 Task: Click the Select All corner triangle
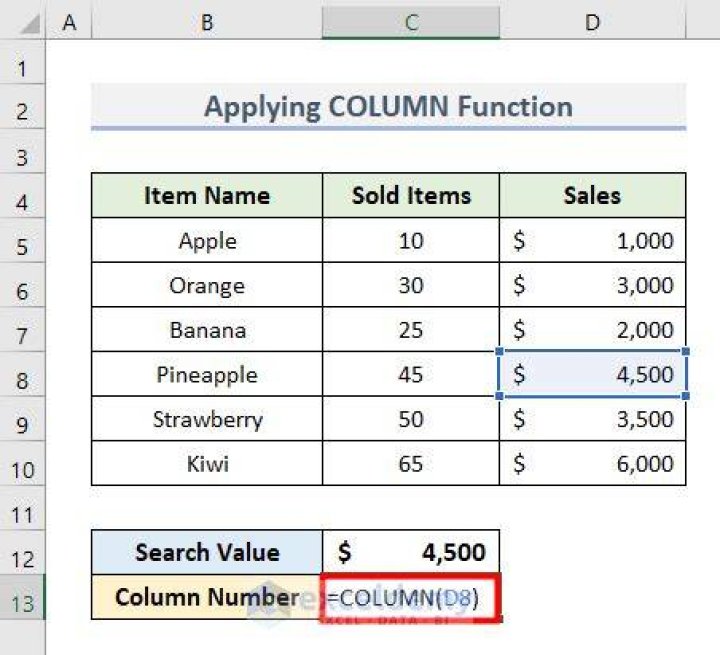click(x=30, y=24)
